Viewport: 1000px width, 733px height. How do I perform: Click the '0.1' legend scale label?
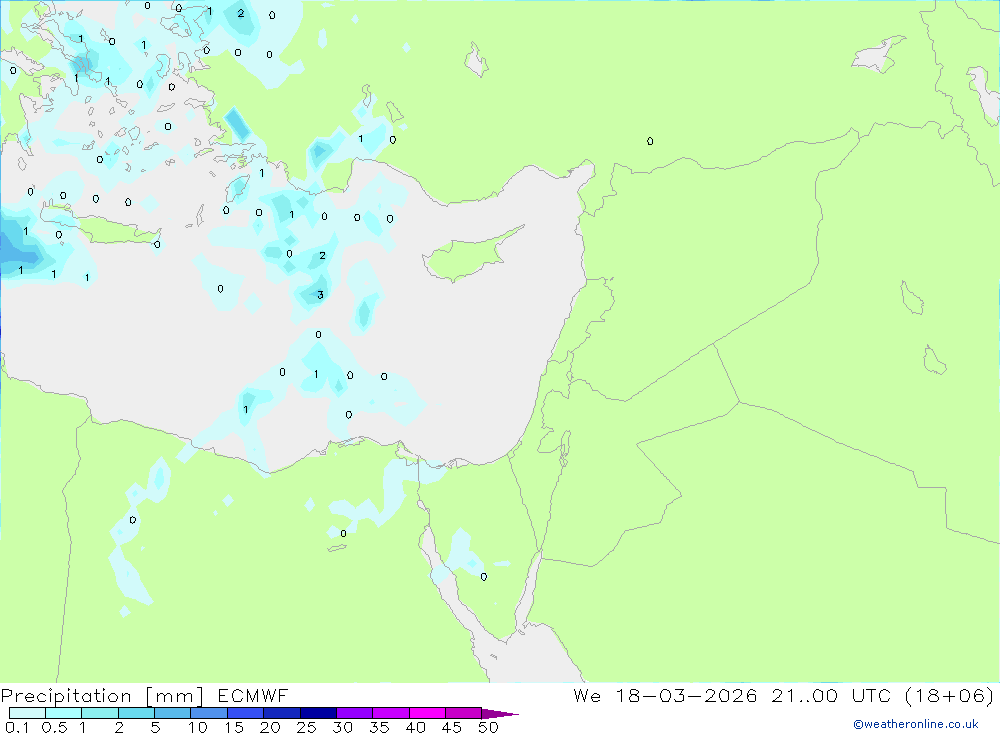click(17, 727)
